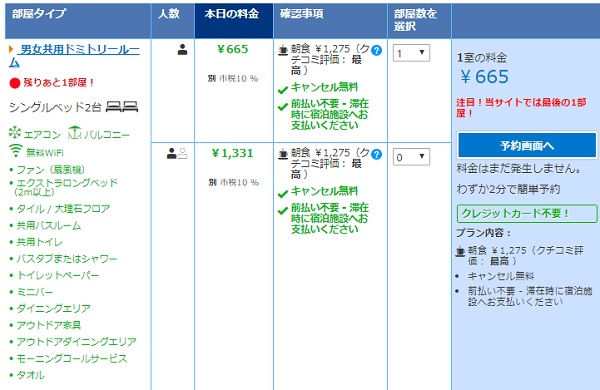
Task: Click バスタブまたはシャワー amenity item
Action: [x=67, y=259]
